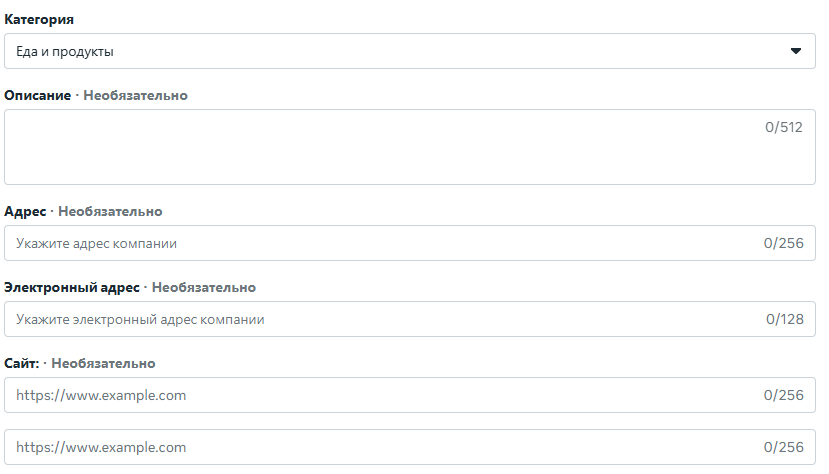The image size is (829, 474).
Task: Click the 0/128 character counter
Action: (785, 319)
